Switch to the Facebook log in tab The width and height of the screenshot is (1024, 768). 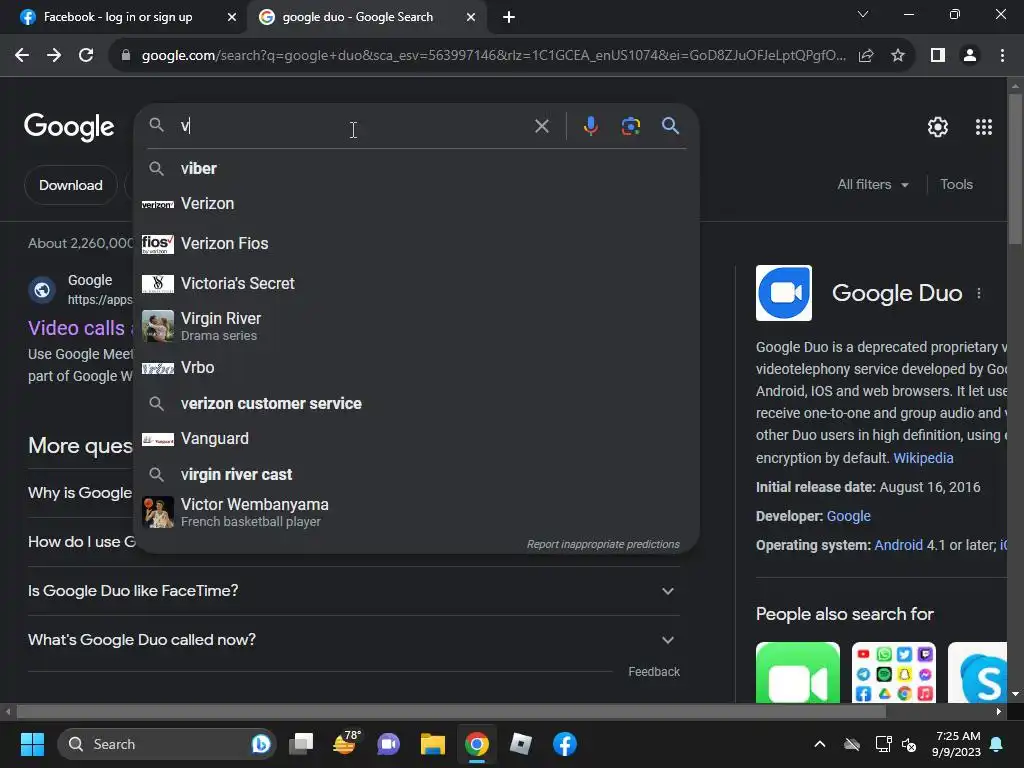point(118,17)
